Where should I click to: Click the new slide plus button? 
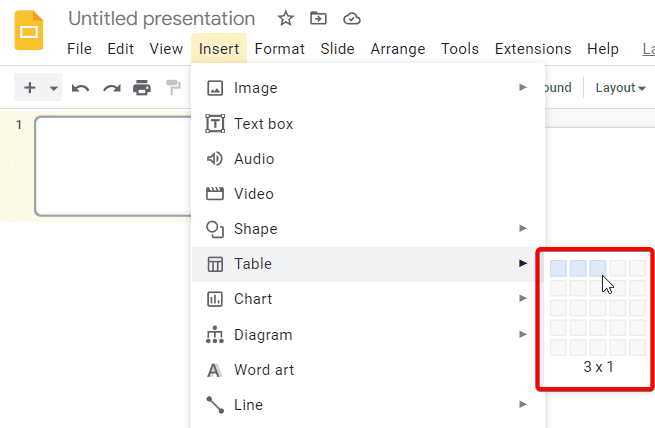coord(30,88)
